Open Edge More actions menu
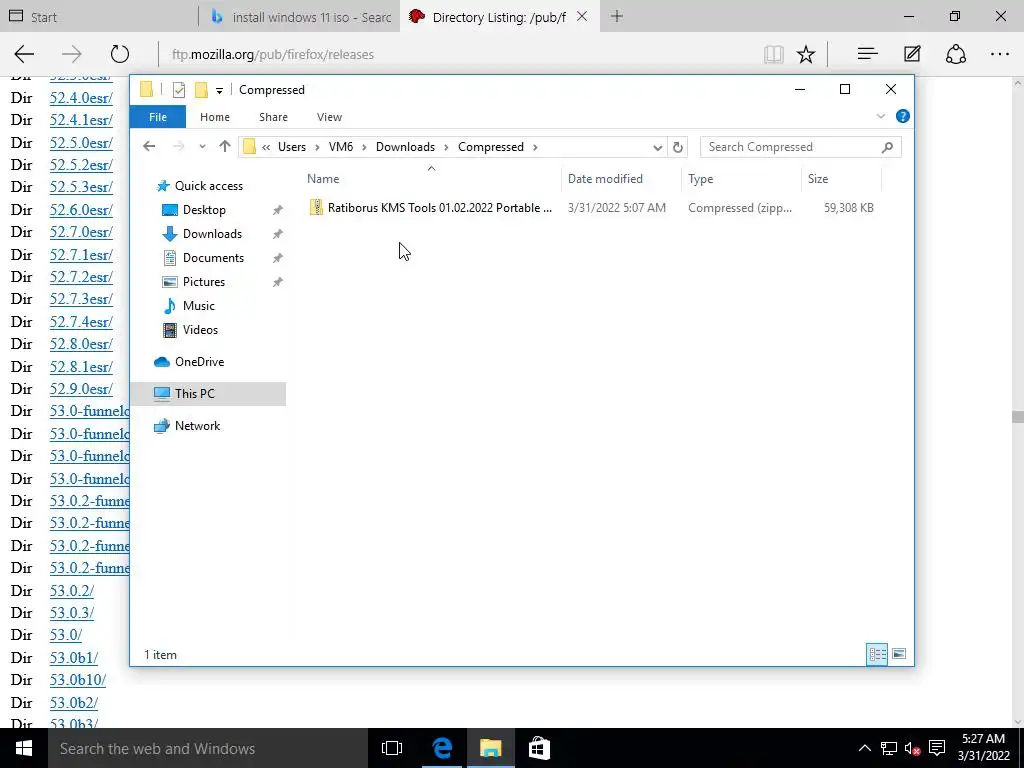This screenshot has height=768, width=1024. tap(1000, 54)
